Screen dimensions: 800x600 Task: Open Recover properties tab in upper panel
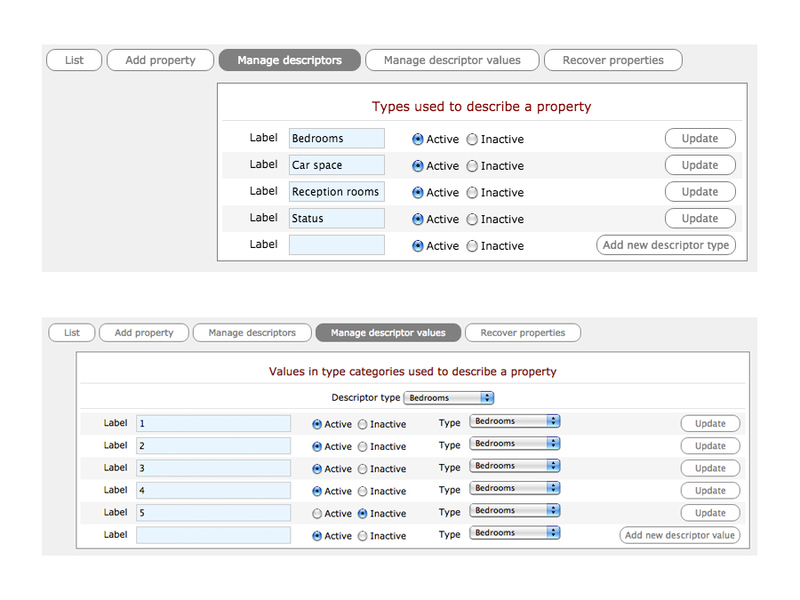[613, 60]
